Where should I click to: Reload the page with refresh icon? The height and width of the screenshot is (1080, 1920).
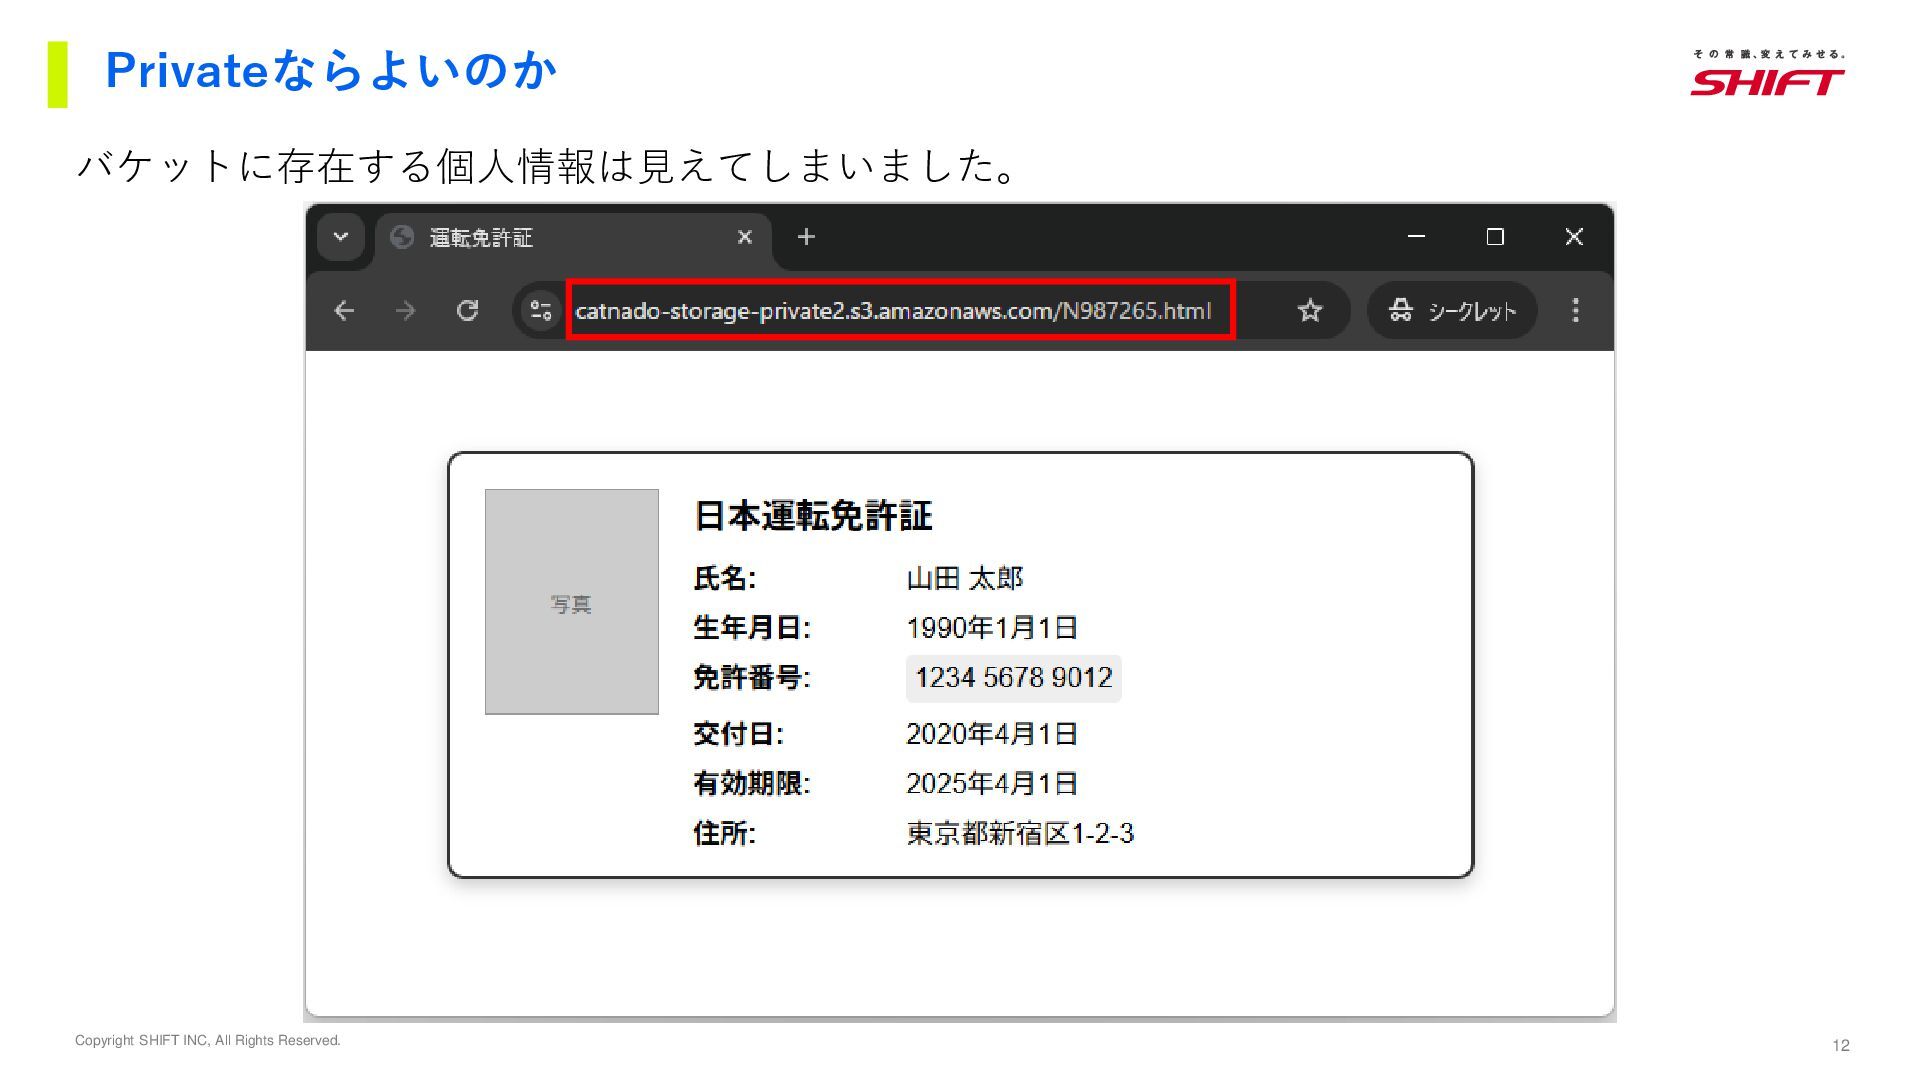[467, 311]
